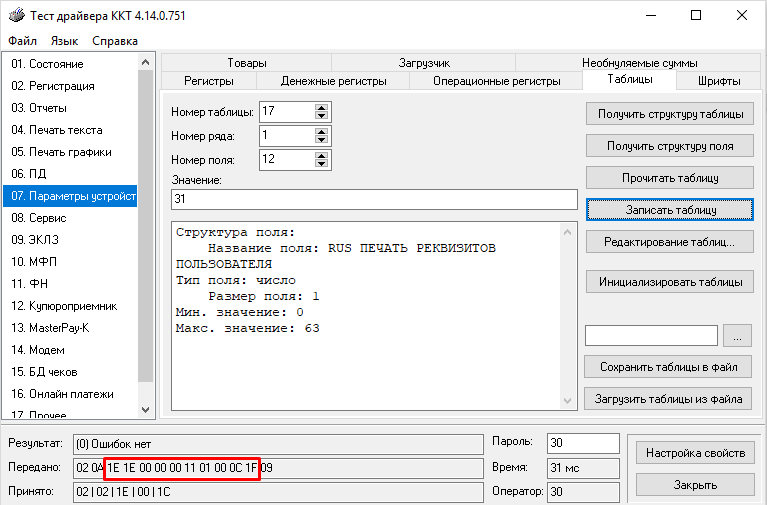Viewport: 767px width, 505px height.
Task: Open the Справка menu
Action: [x=115, y=41]
